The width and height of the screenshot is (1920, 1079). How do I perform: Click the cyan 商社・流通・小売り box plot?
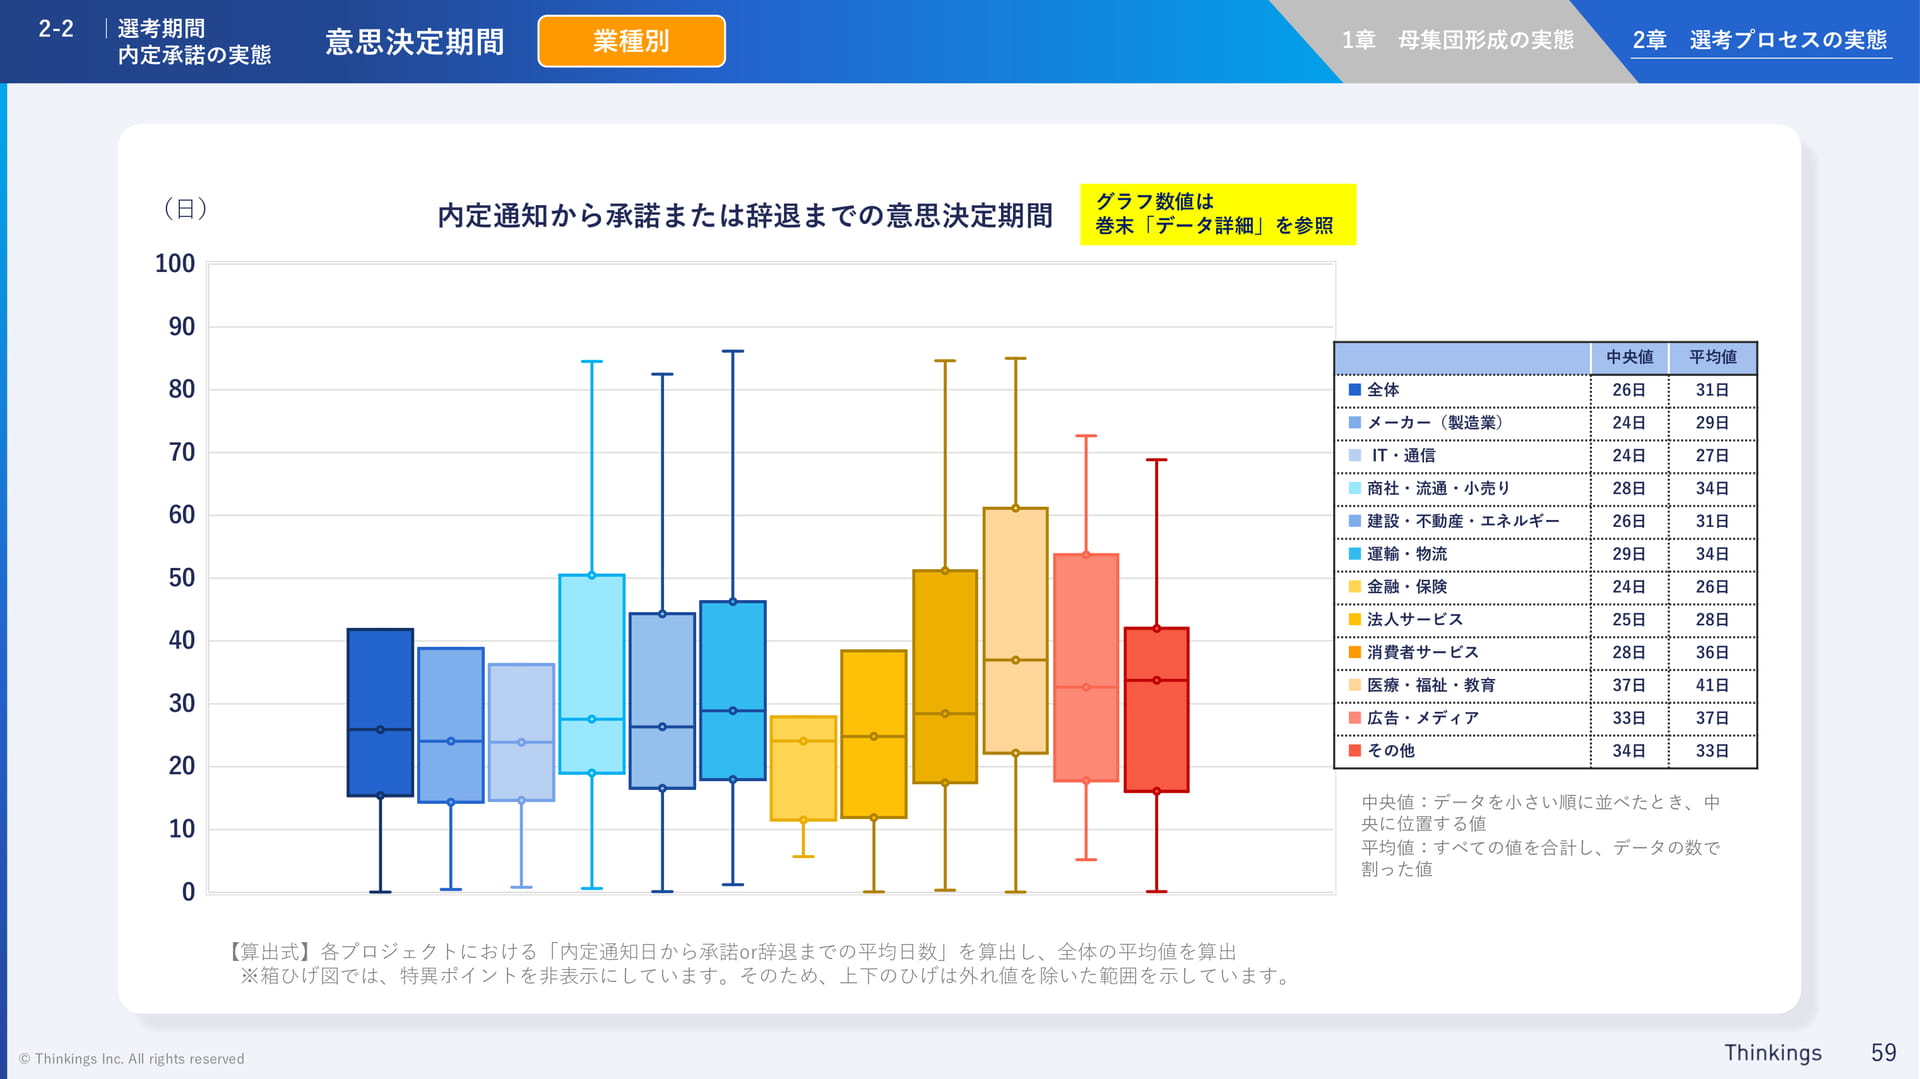[x=592, y=673]
